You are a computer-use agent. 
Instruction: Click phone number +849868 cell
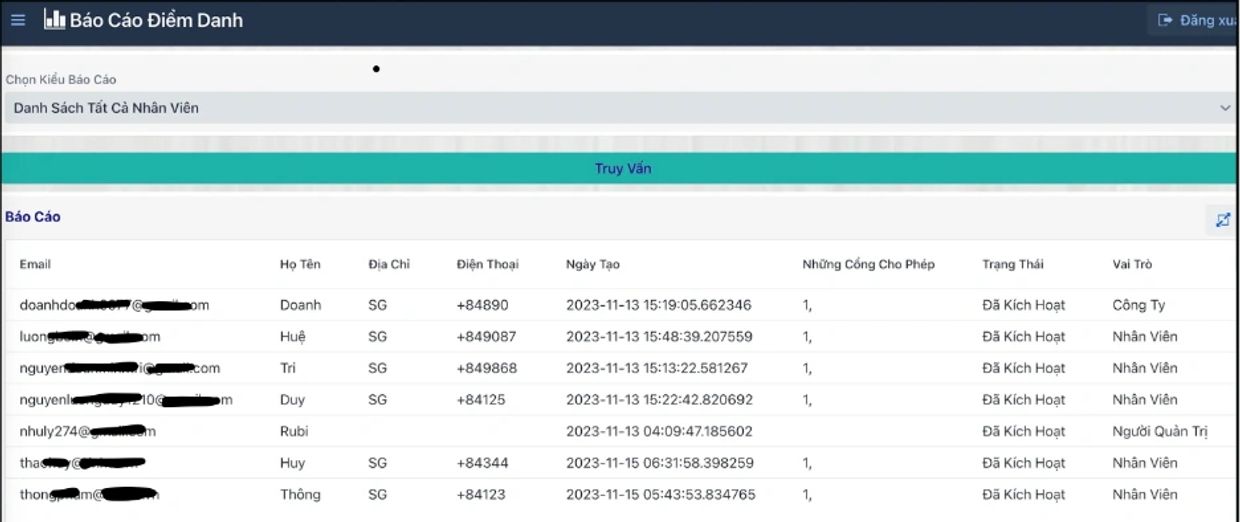click(487, 368)
